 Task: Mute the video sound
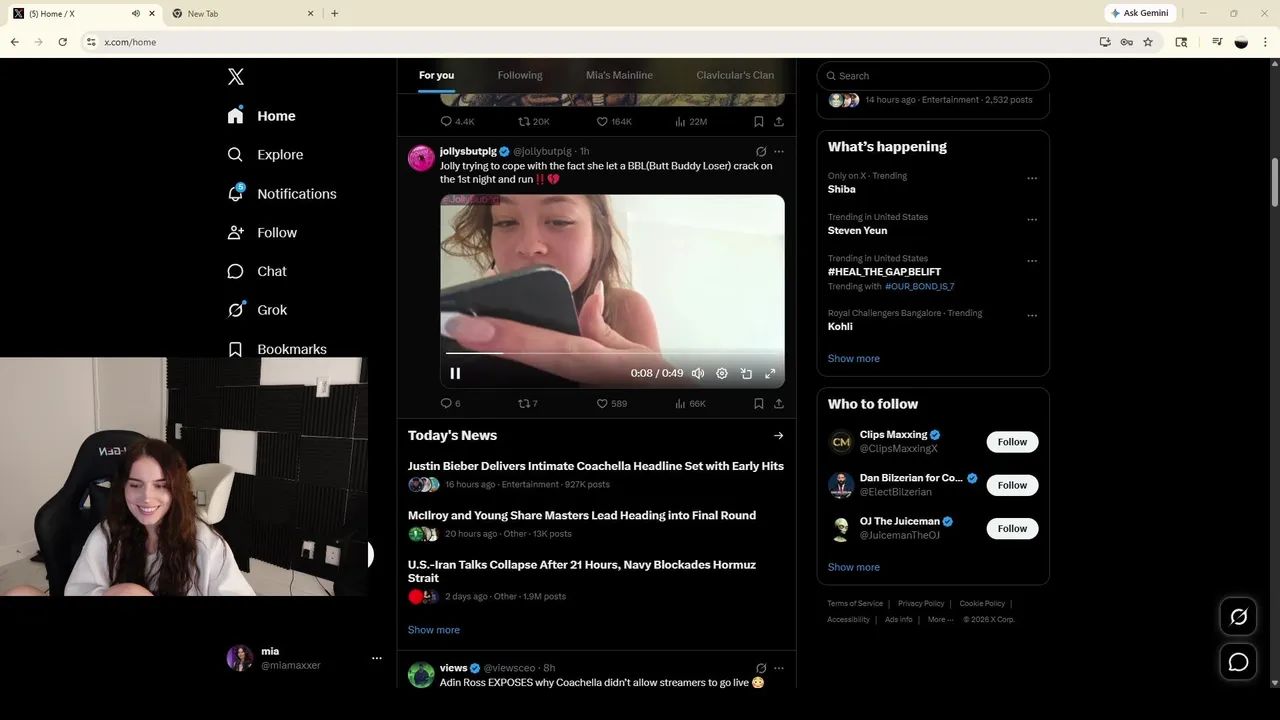point(698,373)
